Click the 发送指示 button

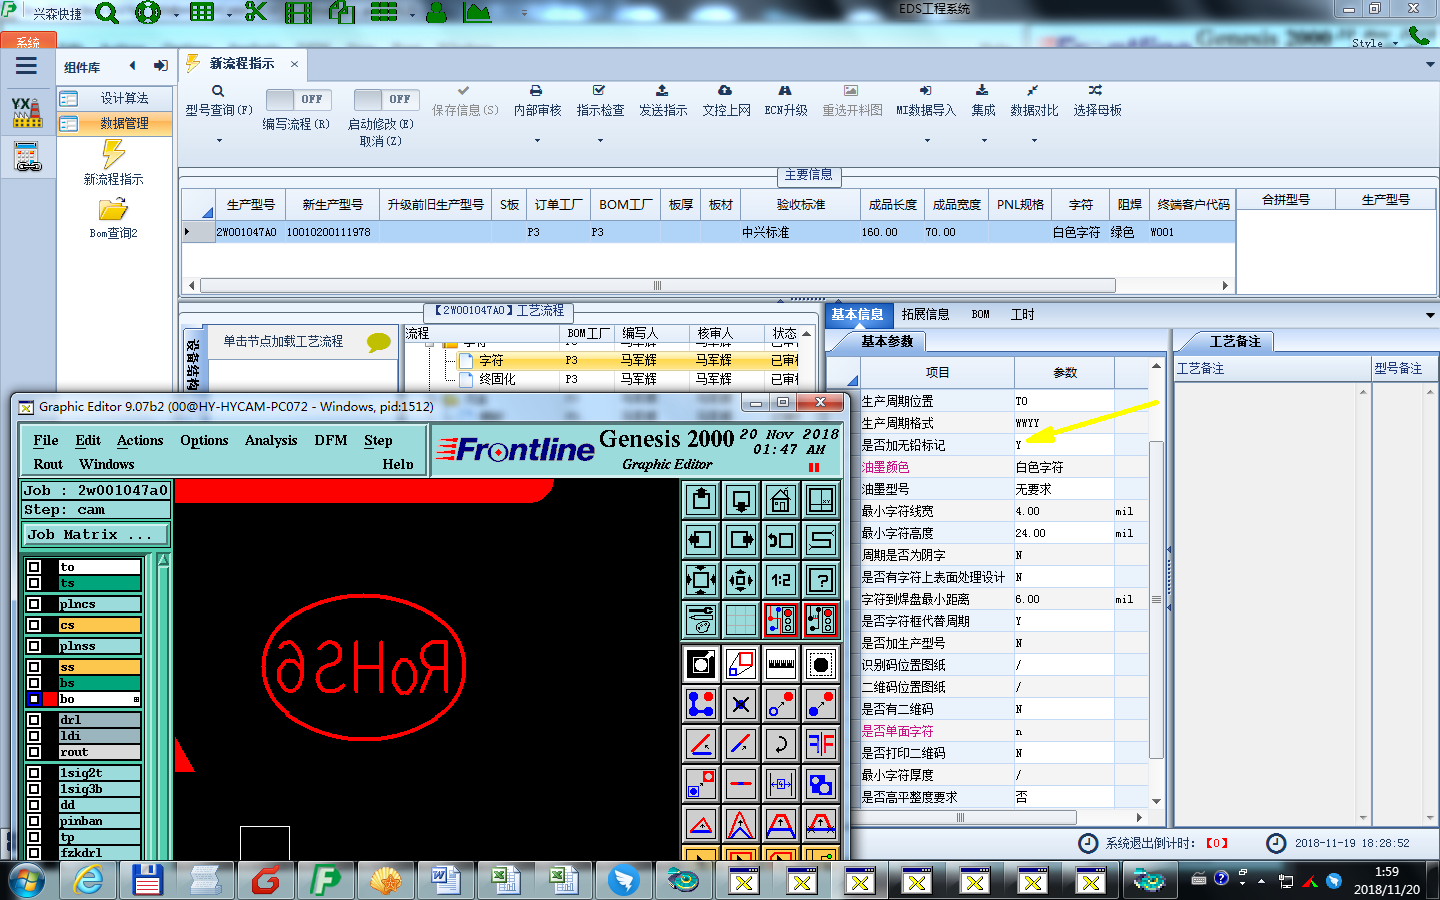tap(663, 102)
